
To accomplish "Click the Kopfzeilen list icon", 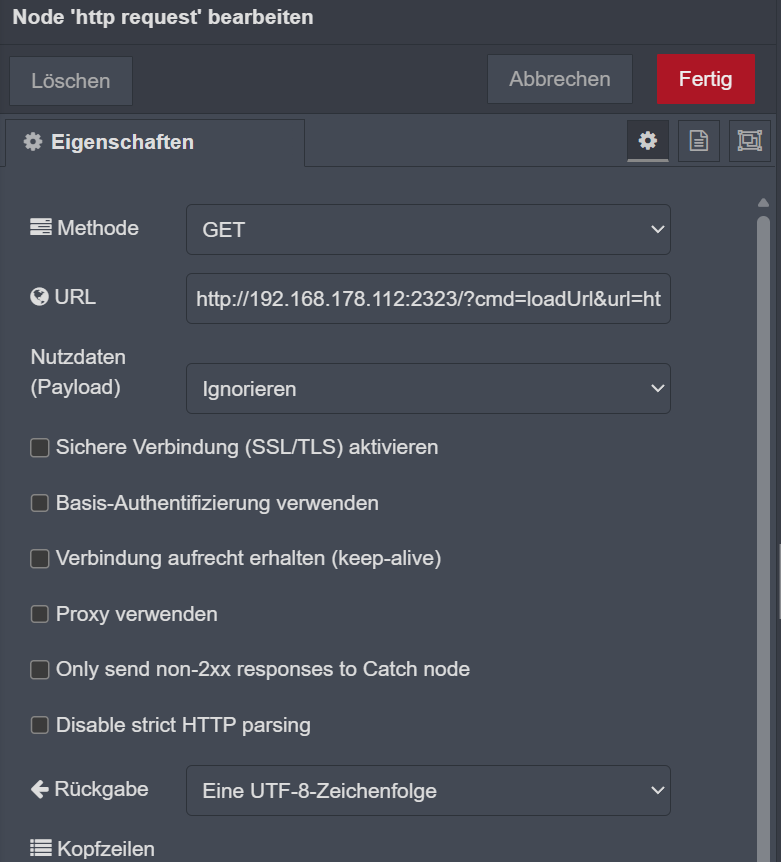I will click(x=40, y=849).
